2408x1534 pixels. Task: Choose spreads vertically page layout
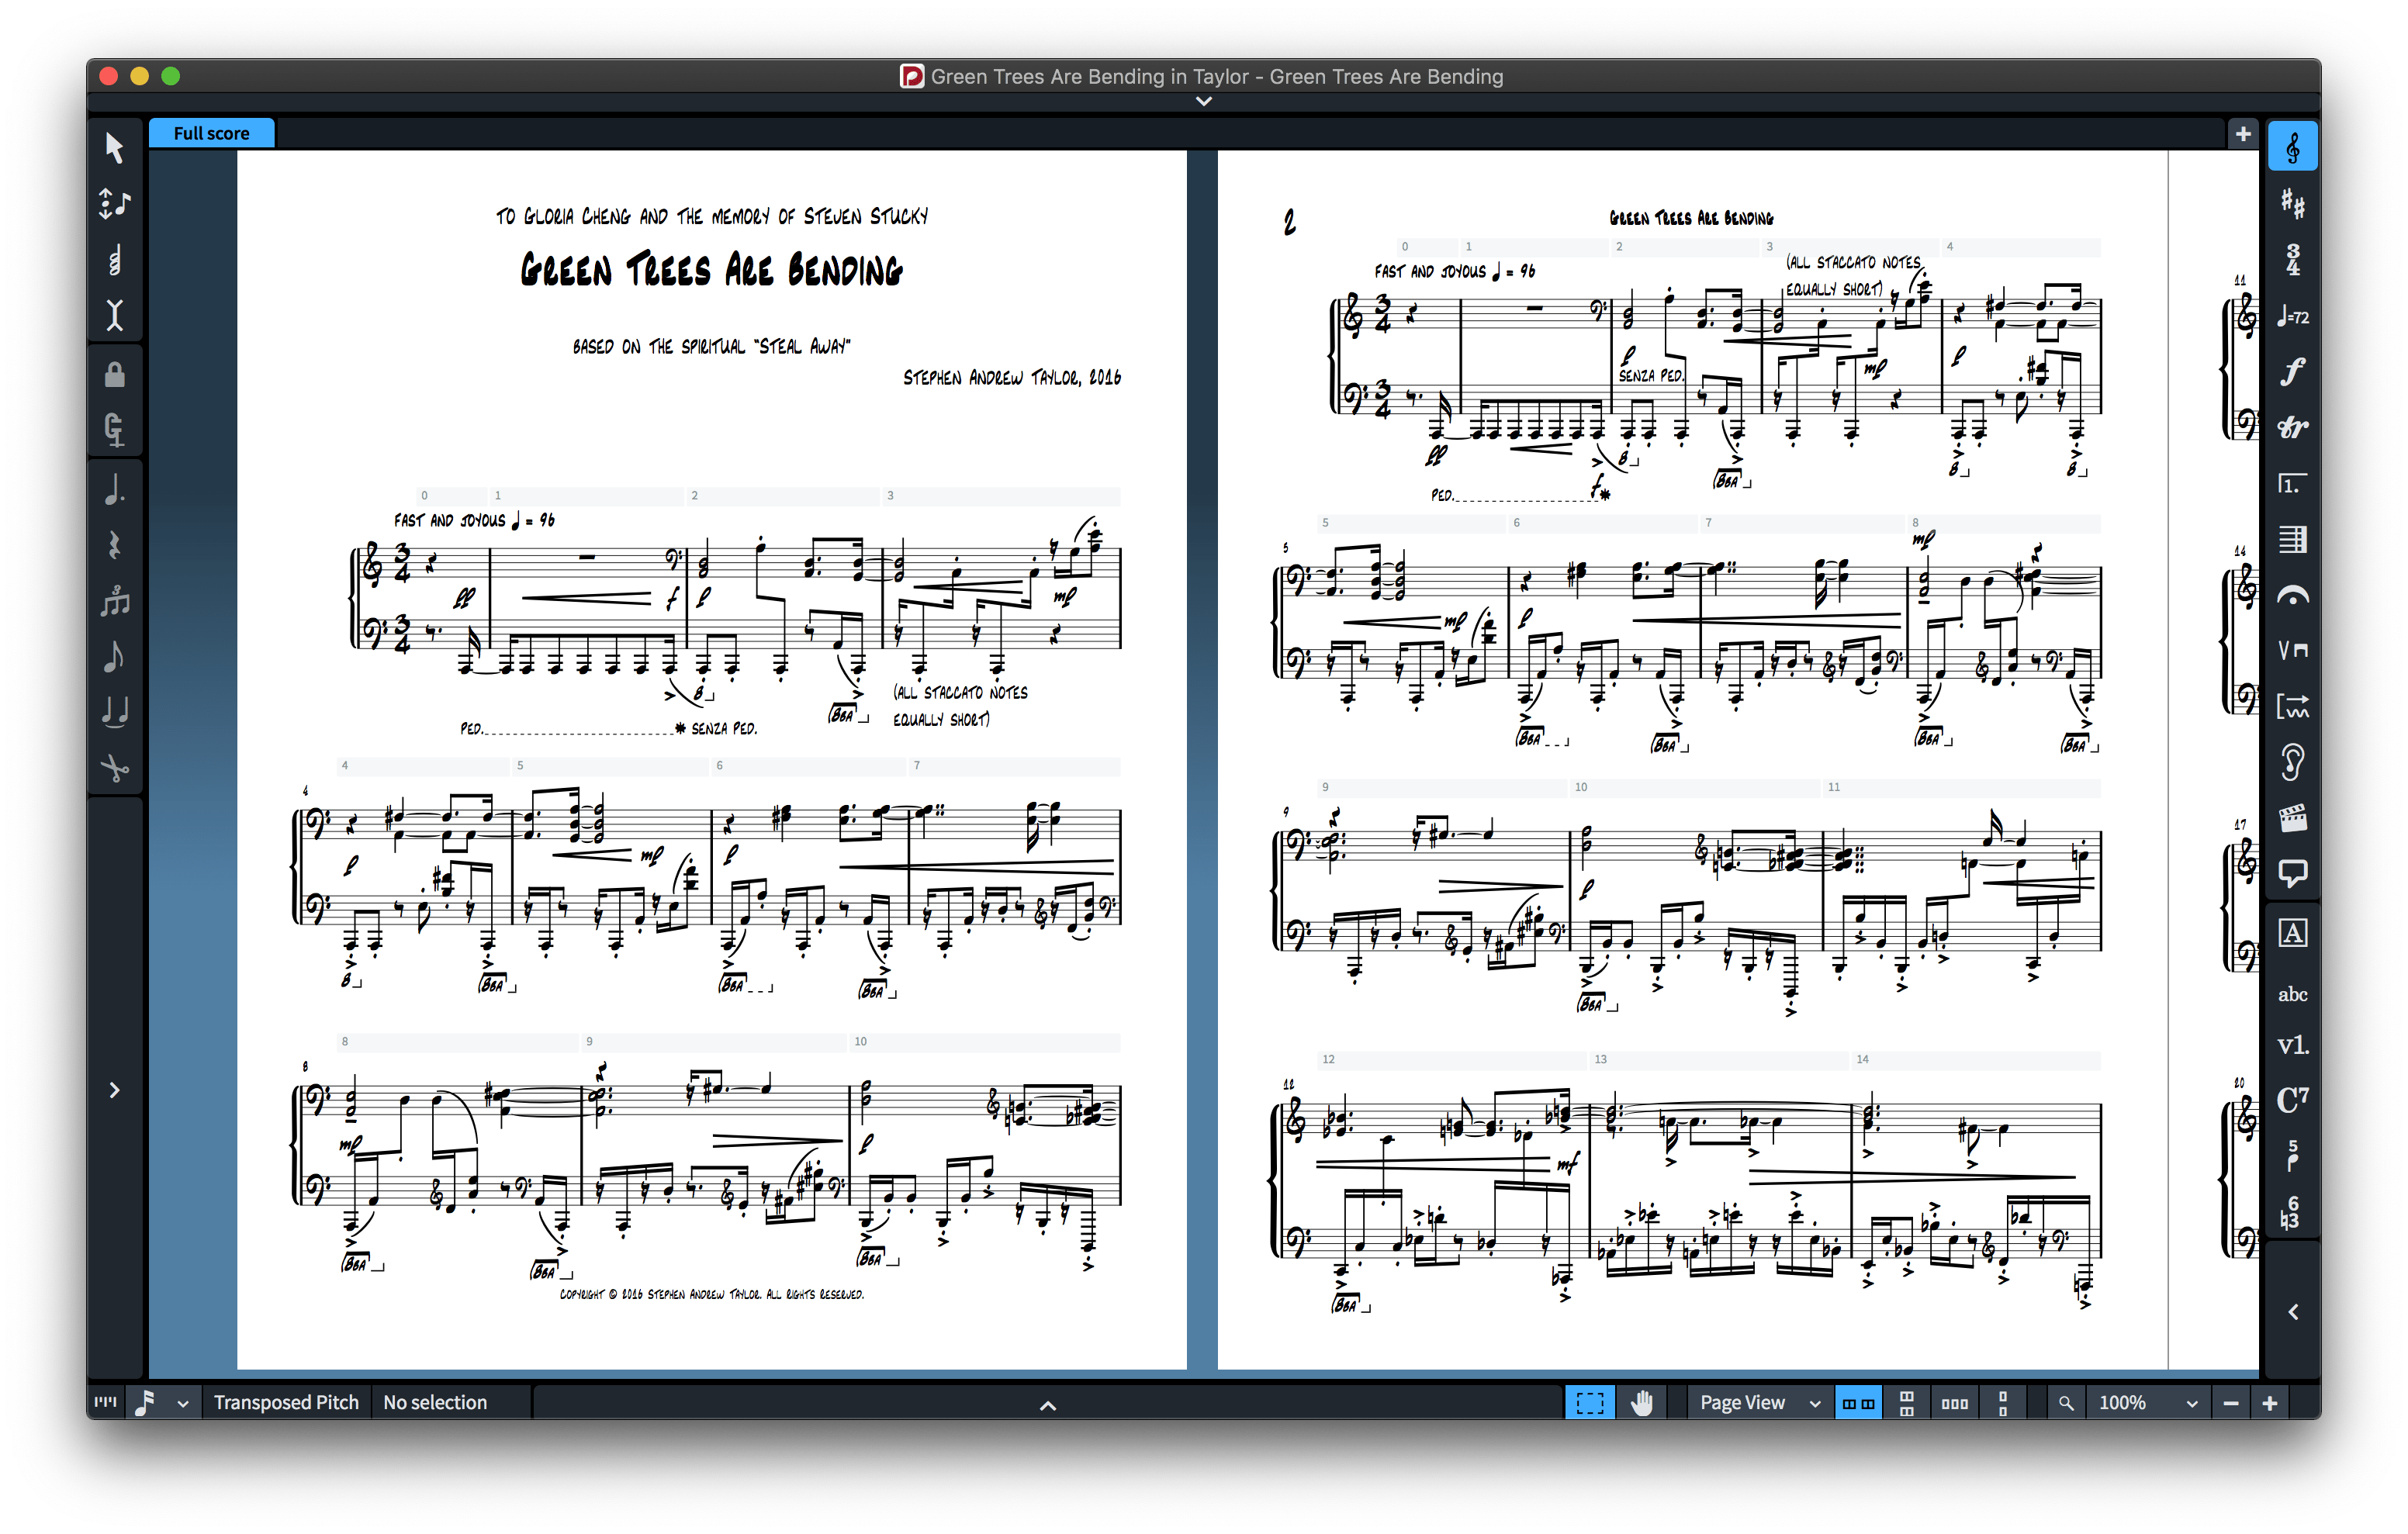pos(1906,1402)
